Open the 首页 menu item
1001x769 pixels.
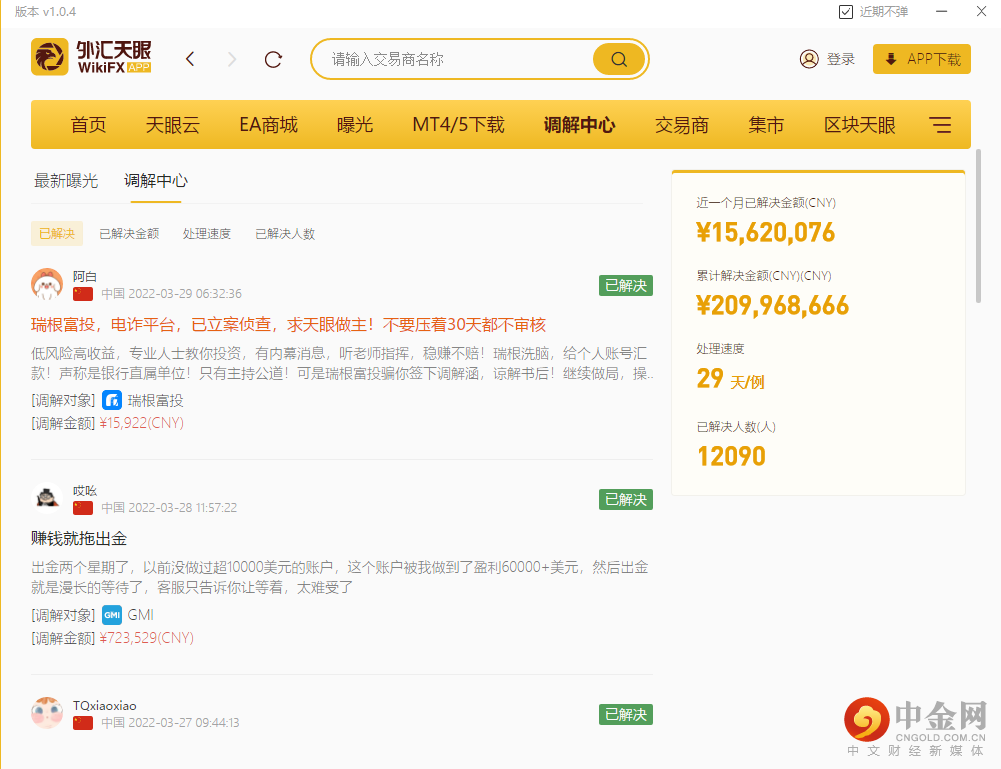pos(87,124)
